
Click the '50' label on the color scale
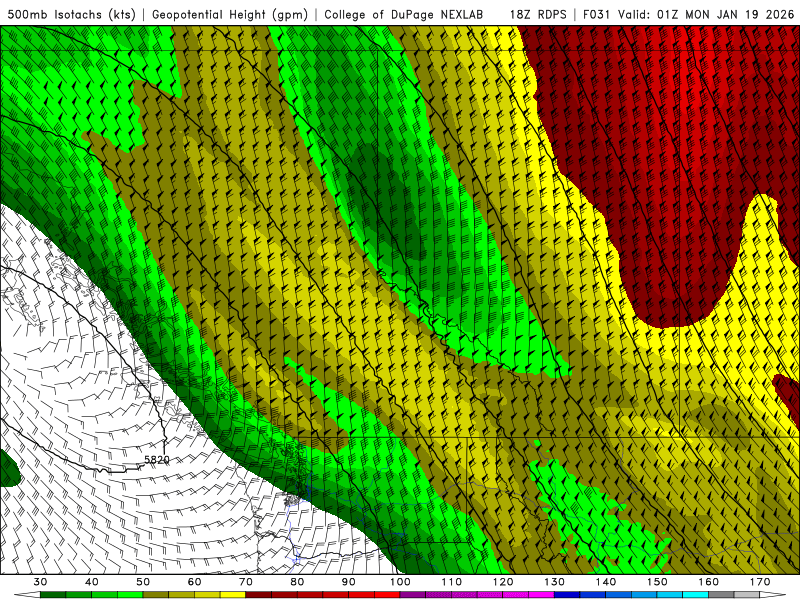(x=143, y=582)
